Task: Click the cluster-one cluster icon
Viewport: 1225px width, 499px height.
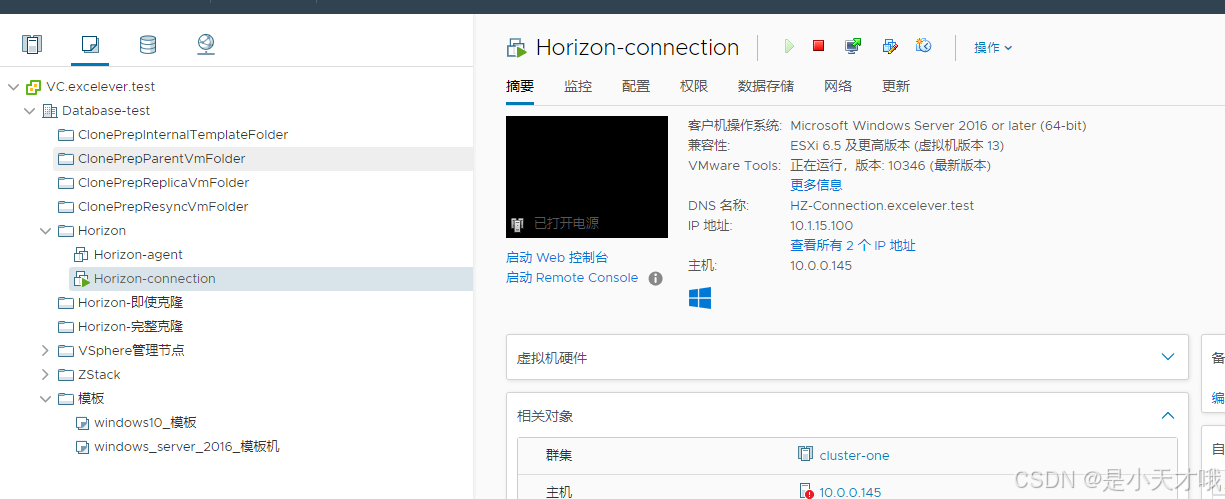Action: [x=805, y=455]
